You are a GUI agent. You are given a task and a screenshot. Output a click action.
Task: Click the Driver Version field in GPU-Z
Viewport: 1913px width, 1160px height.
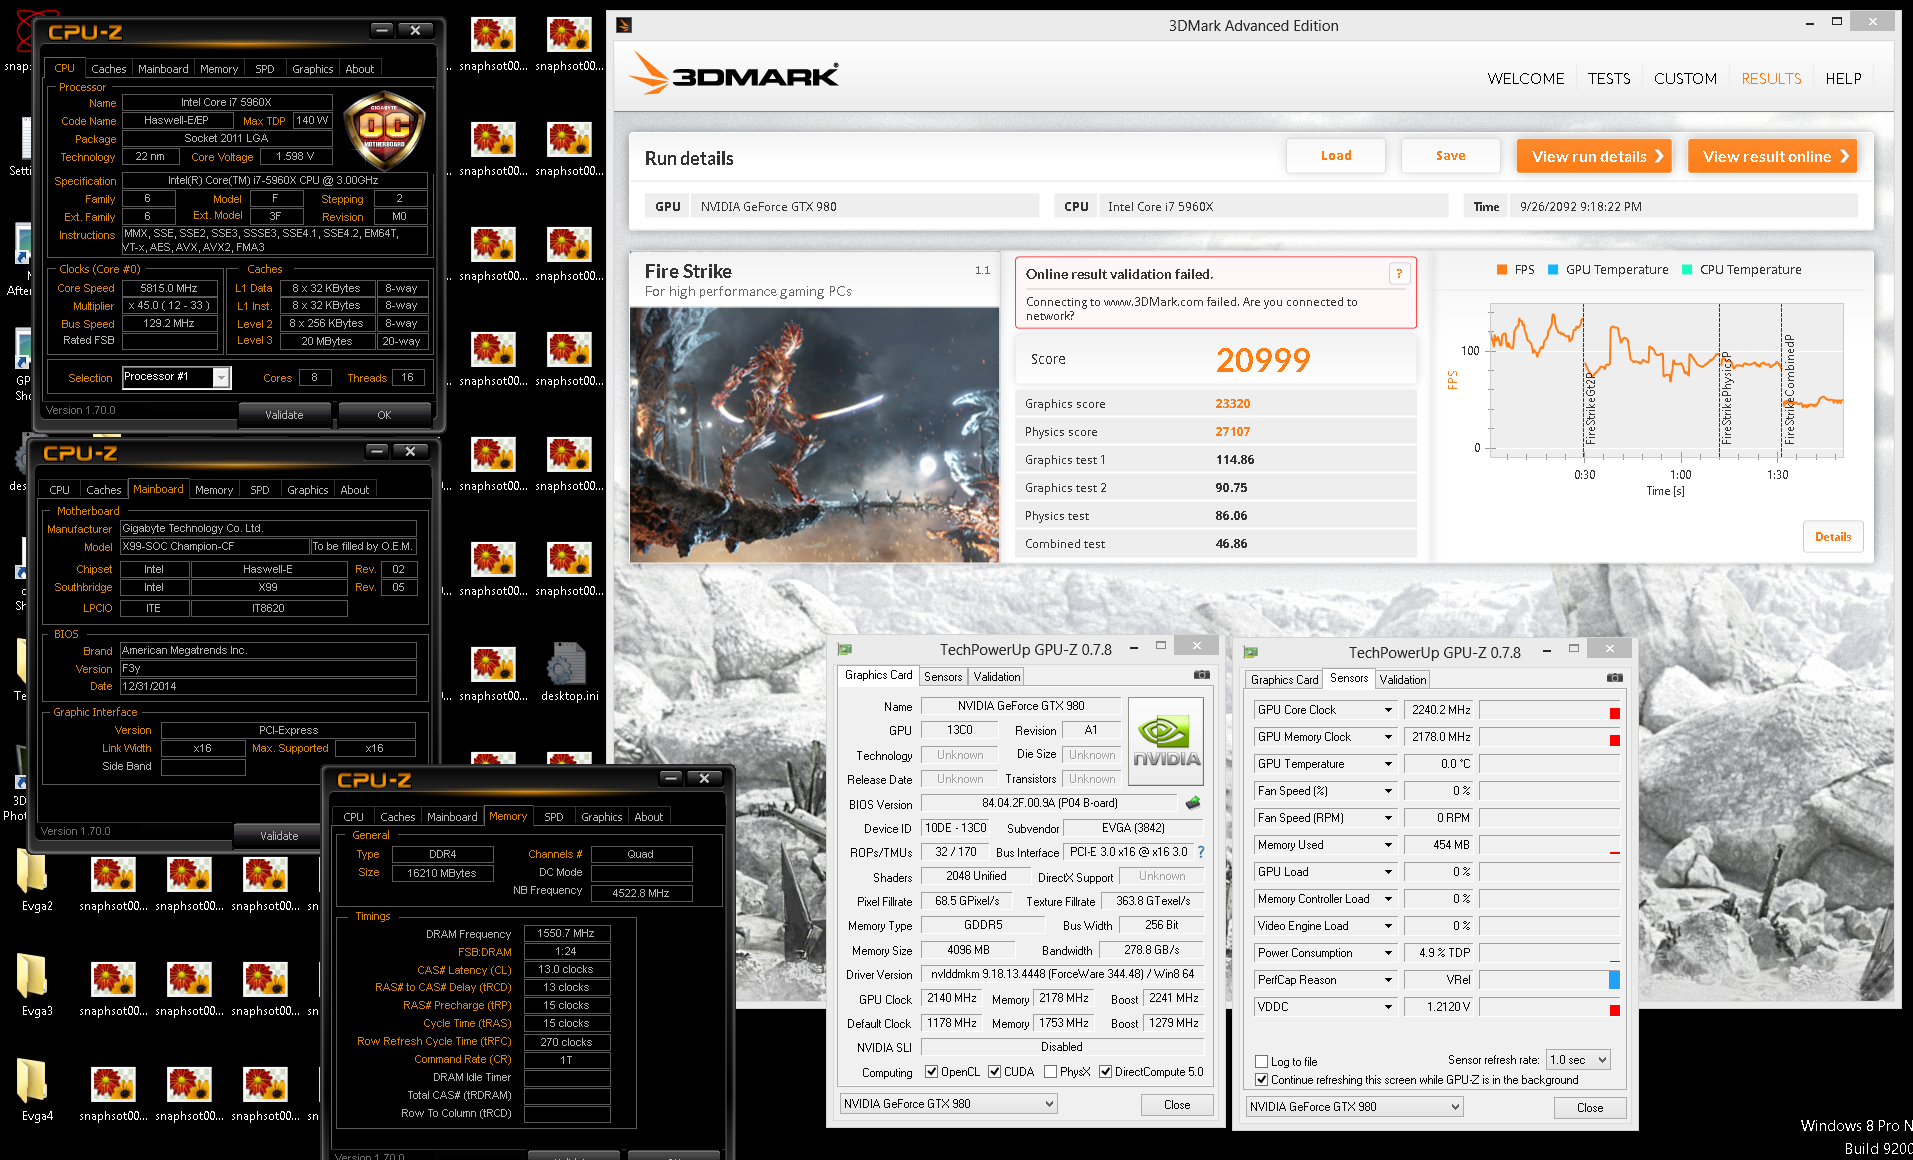click(1062, 974)
